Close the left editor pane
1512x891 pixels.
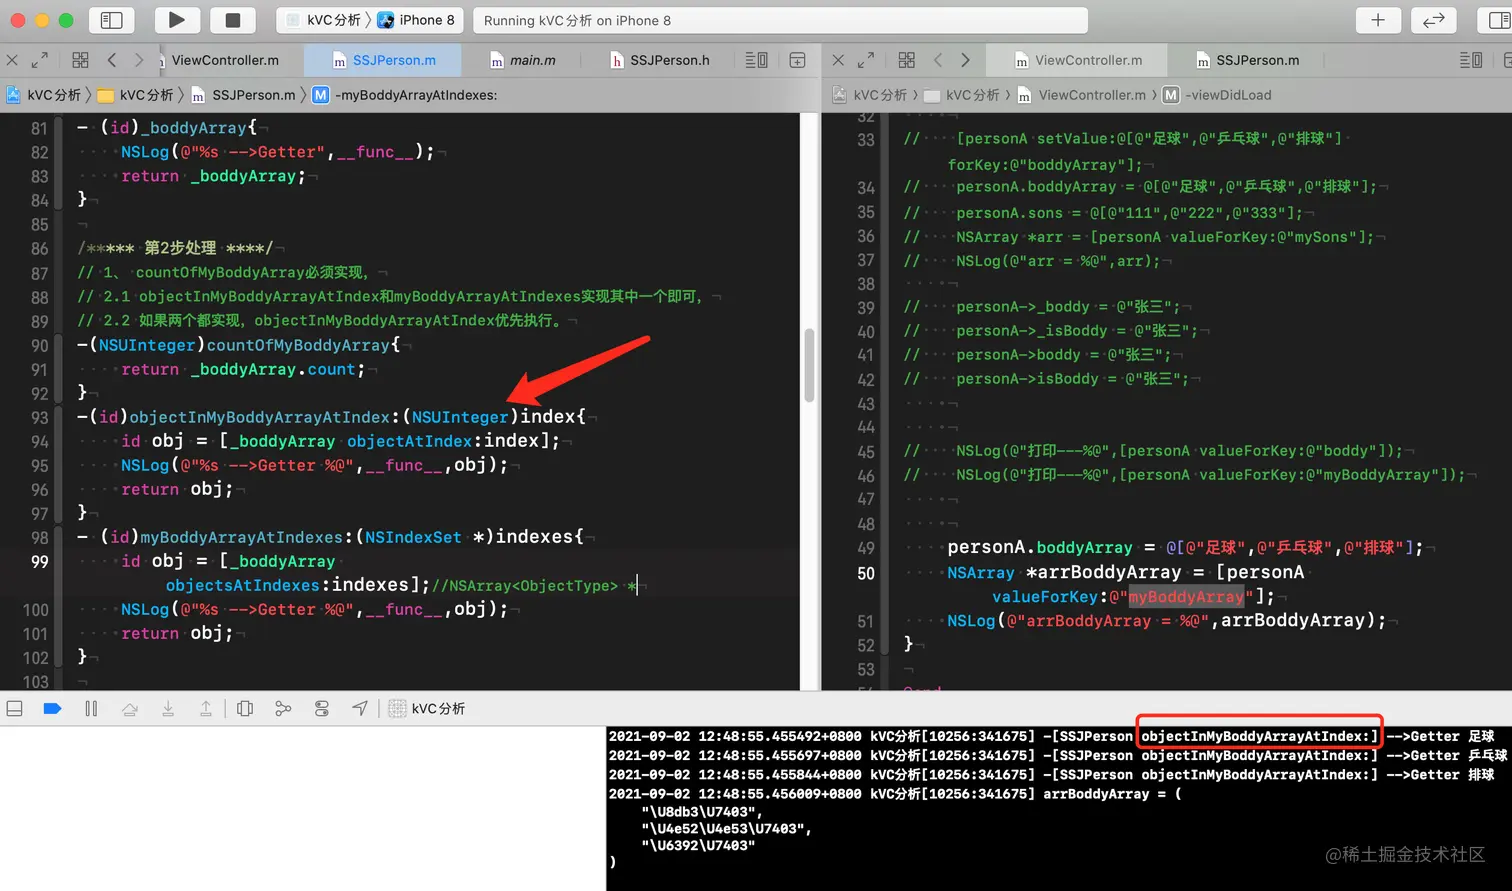tap(12, 60)
